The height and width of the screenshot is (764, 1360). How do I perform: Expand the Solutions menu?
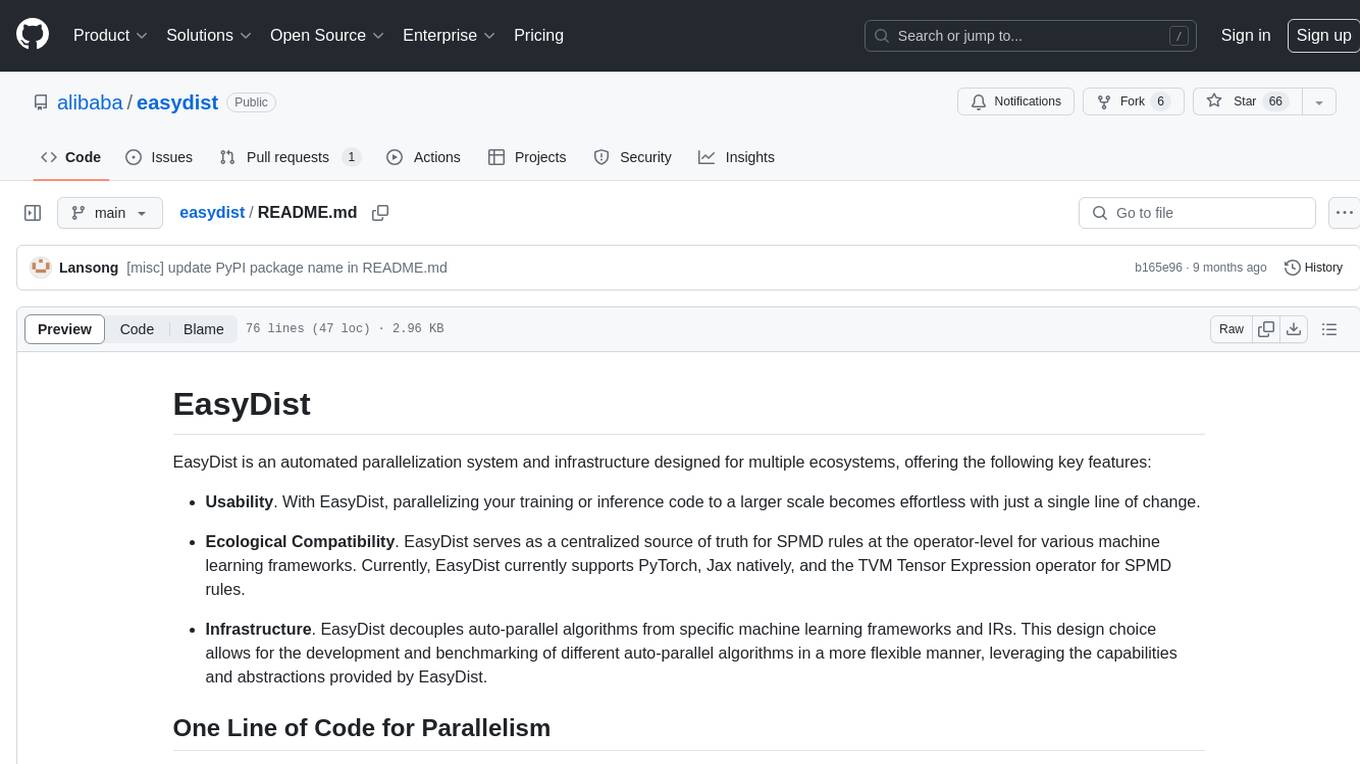click(x=209, y=35)
